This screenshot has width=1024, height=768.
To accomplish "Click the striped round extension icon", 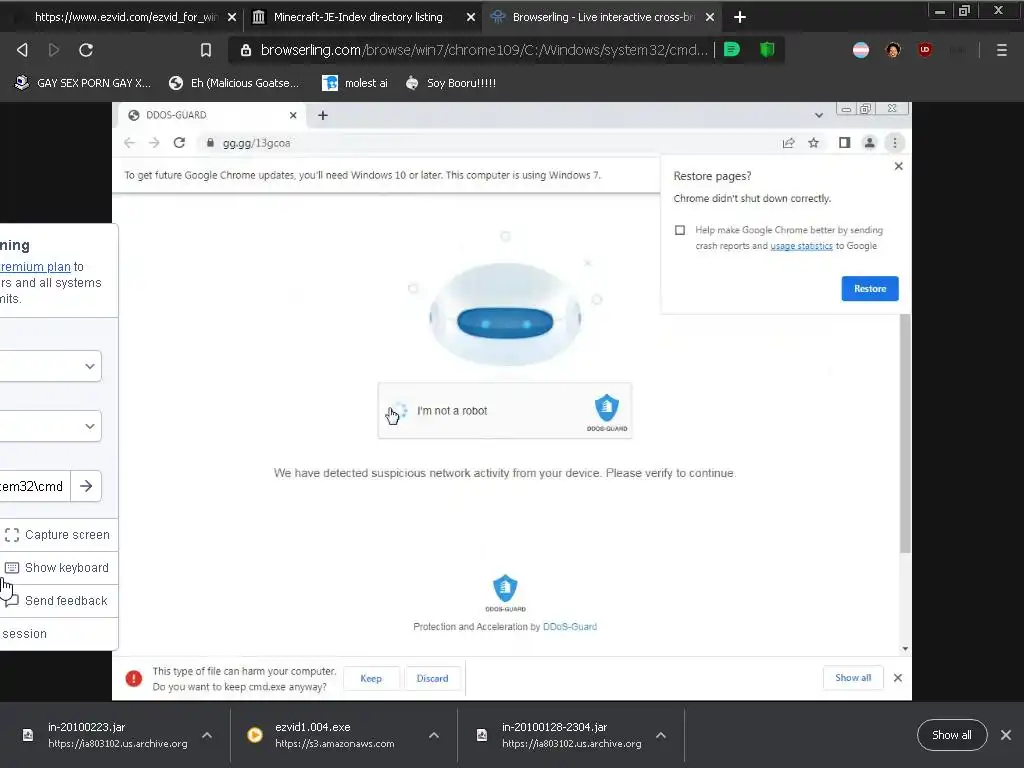I will (x=861, y=50).
